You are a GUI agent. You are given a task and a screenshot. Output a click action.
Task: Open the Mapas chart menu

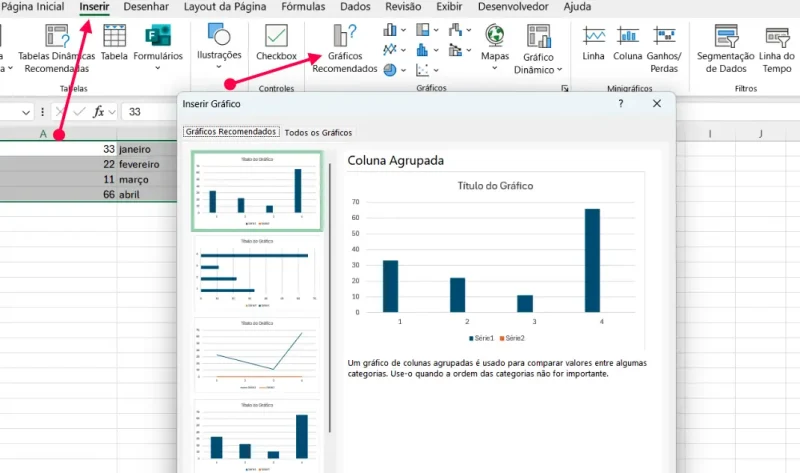click(x=494, y=47)
